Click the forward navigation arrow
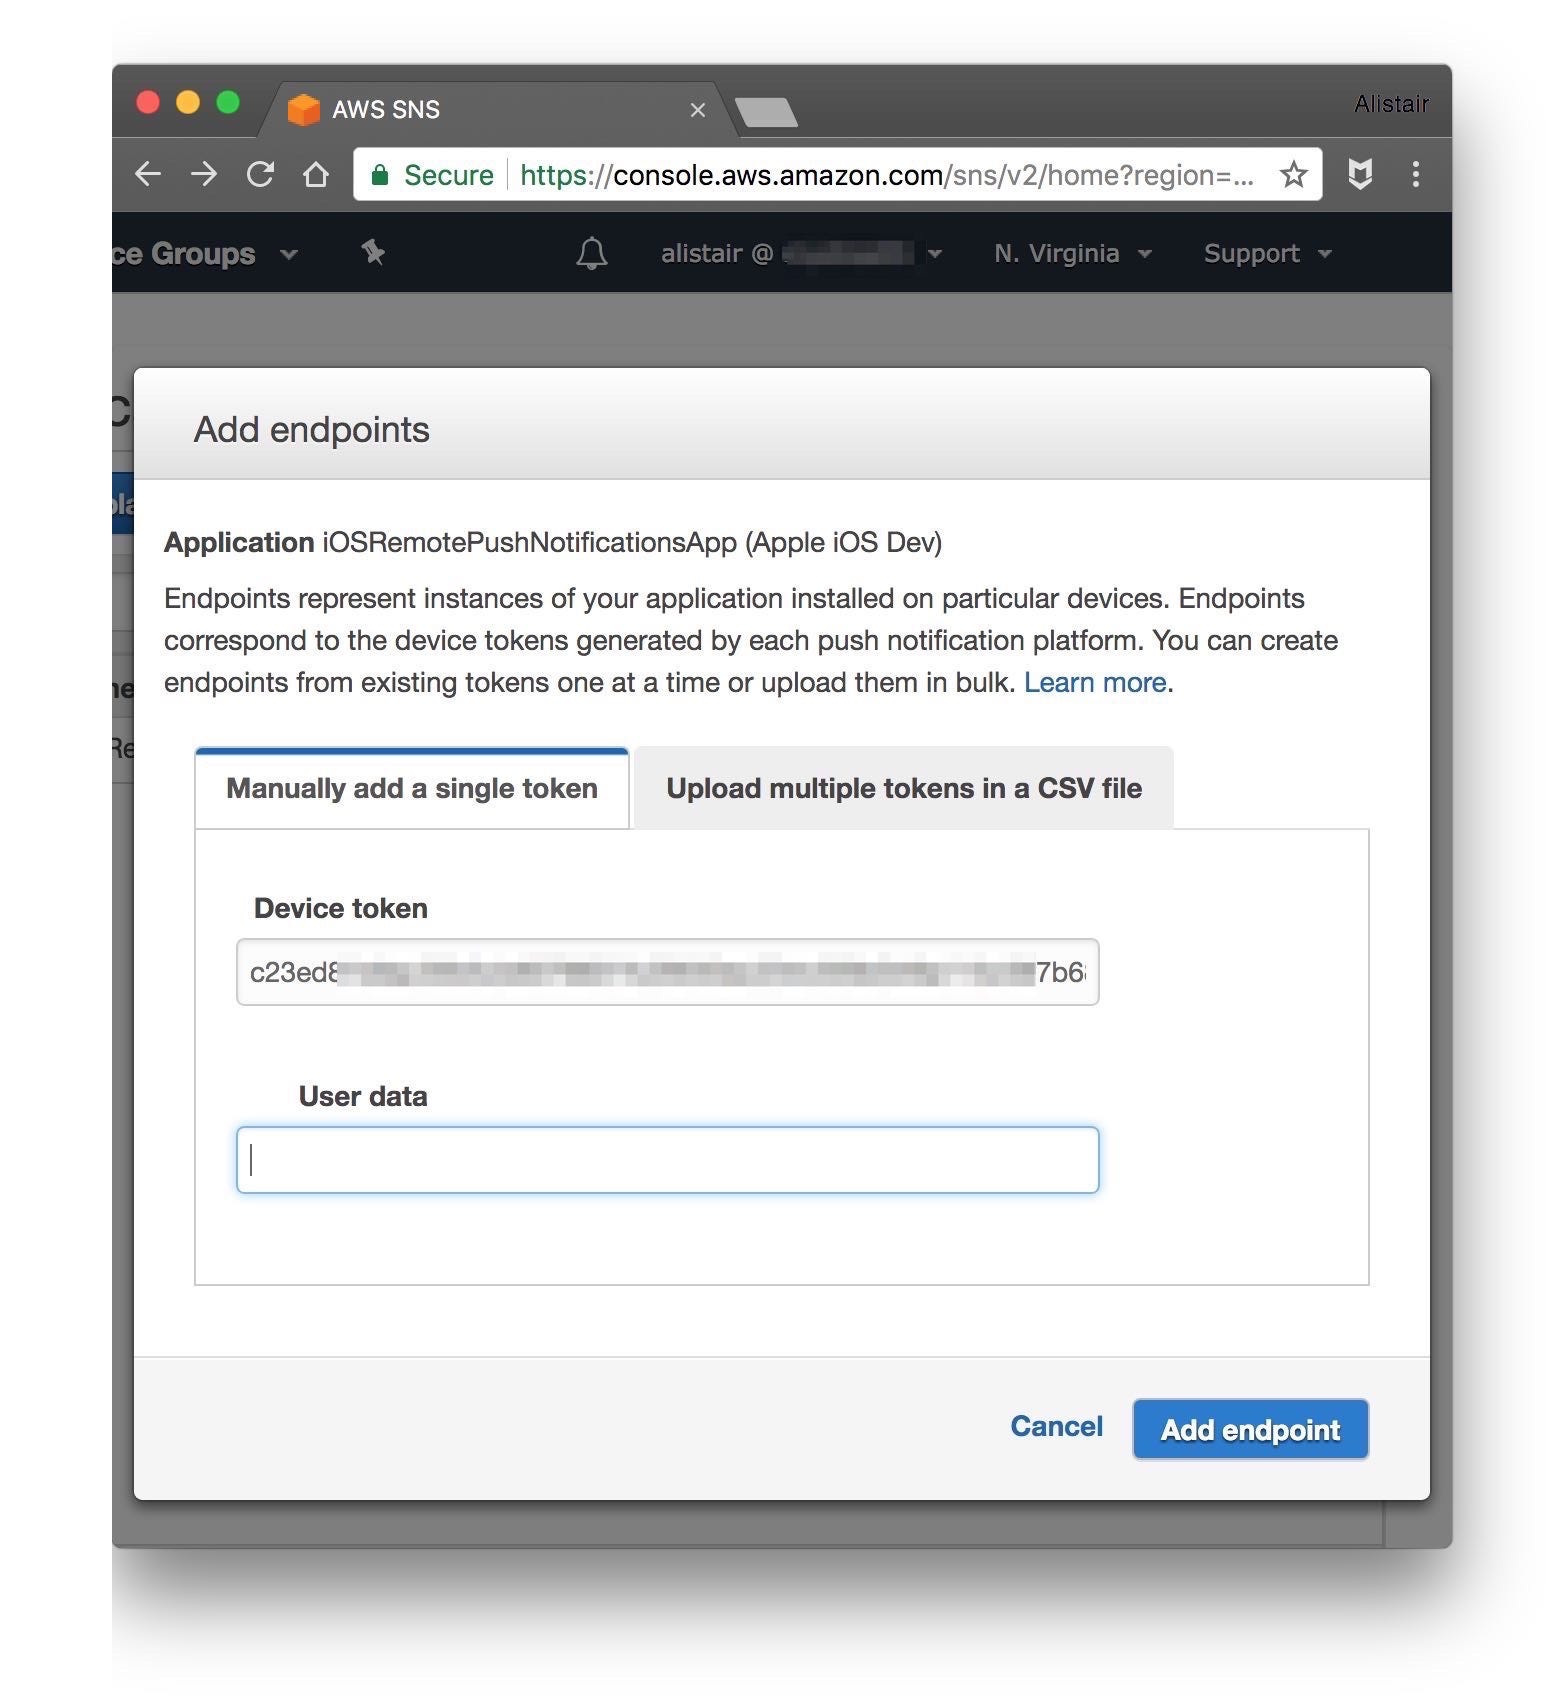This screenshot has height=1708, width=1564. tap(204, 174)
